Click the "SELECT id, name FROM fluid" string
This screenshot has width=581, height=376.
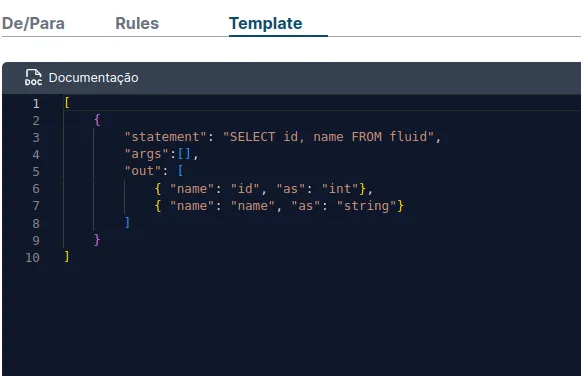(x=328, y=137)
